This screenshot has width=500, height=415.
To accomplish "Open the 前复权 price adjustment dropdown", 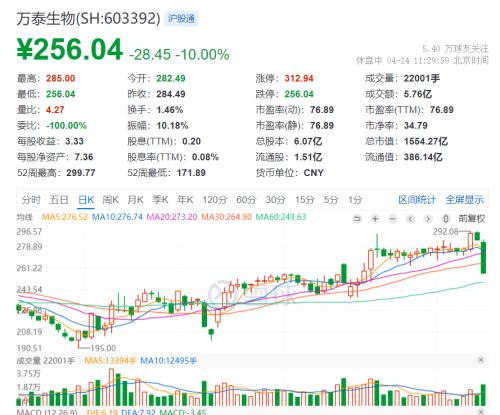I will pos(472,219).
